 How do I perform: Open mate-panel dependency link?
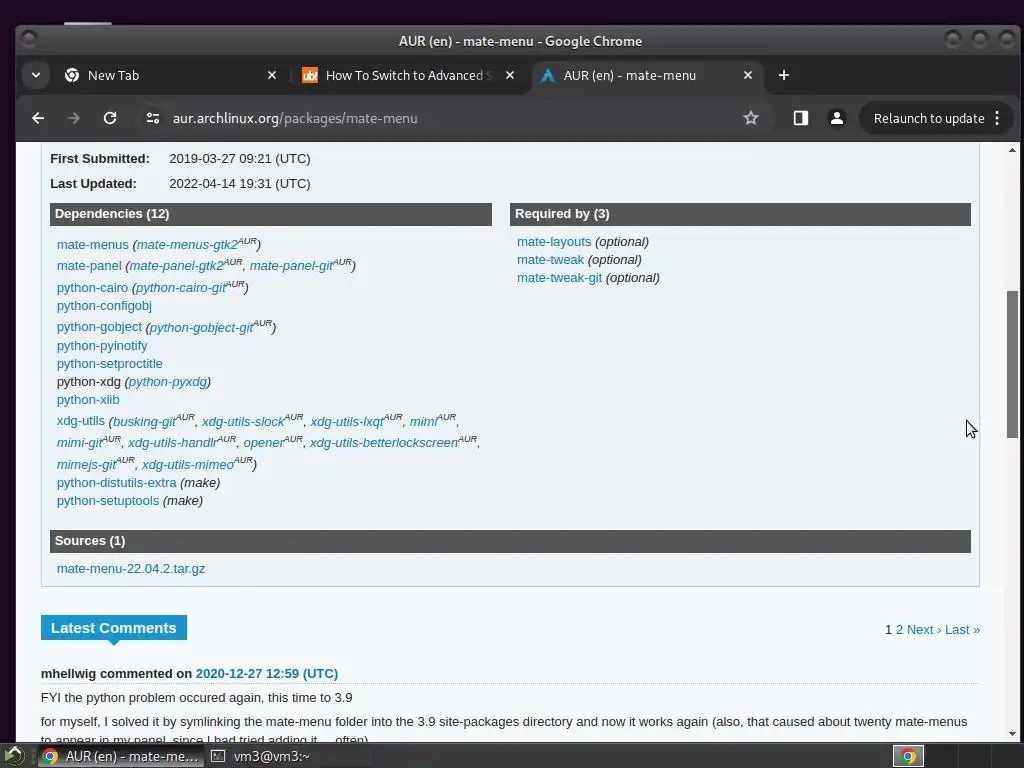[x=89, y=266]
